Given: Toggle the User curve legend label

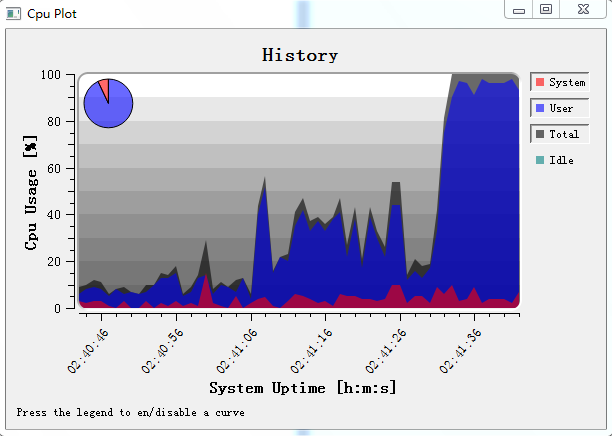Looking at the screenshot, I should tap(562, 108).
